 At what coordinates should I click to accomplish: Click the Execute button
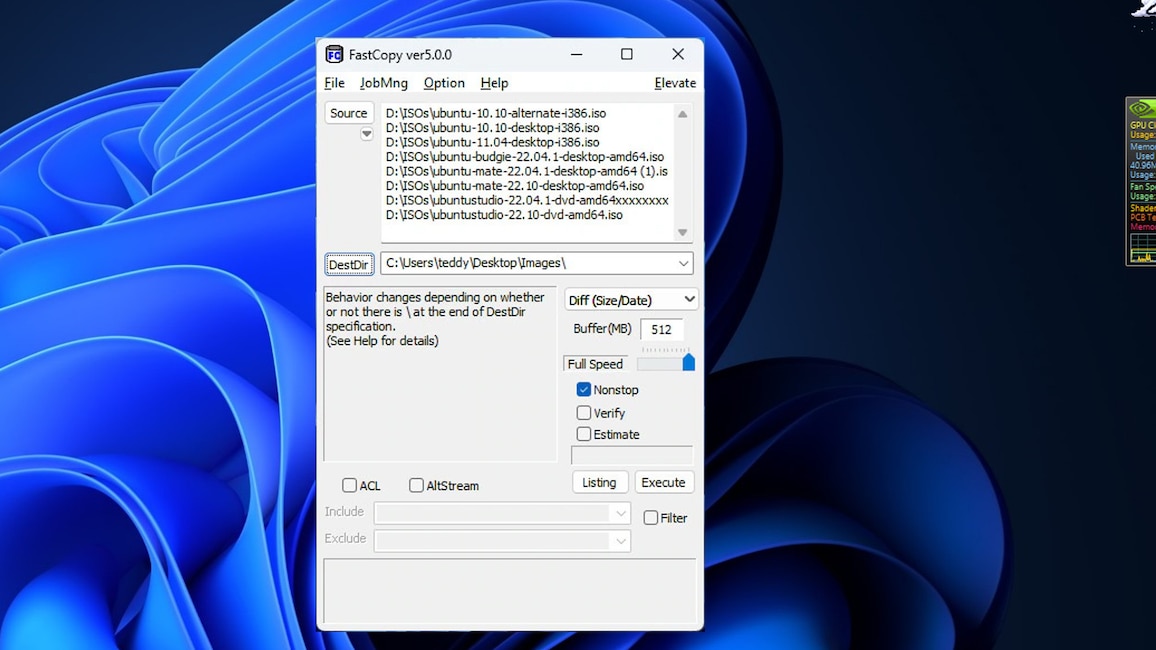(664, 483)
